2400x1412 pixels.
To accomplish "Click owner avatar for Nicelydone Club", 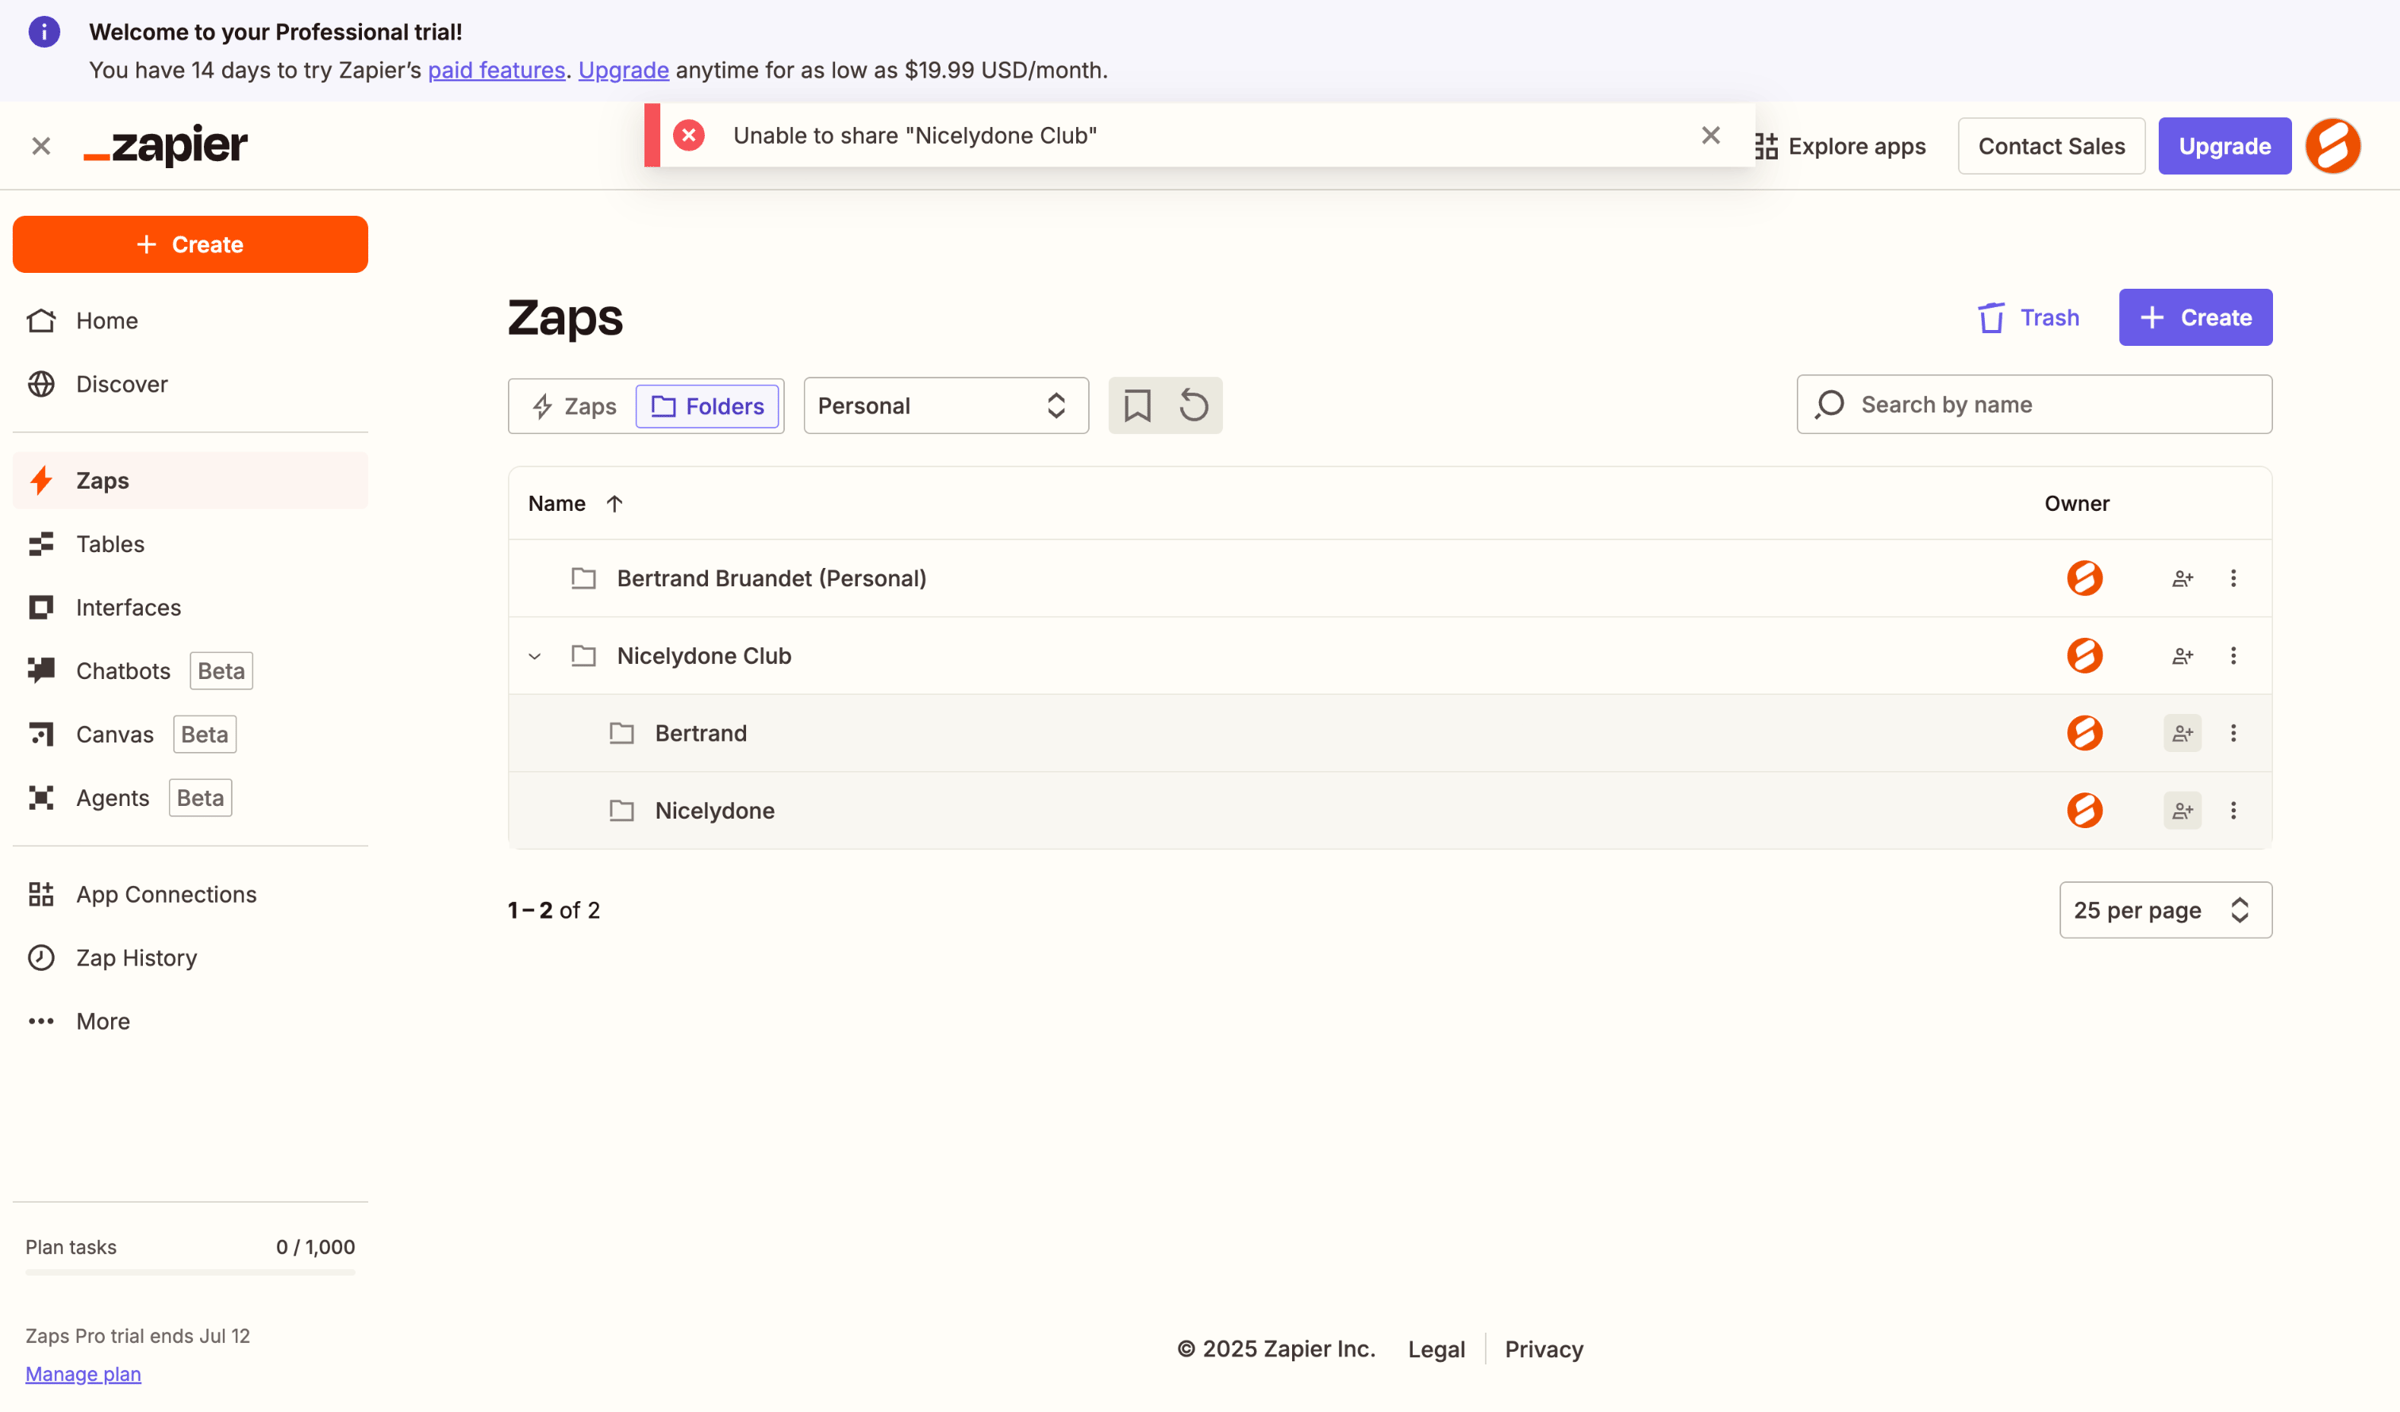I will [2084, 656].
